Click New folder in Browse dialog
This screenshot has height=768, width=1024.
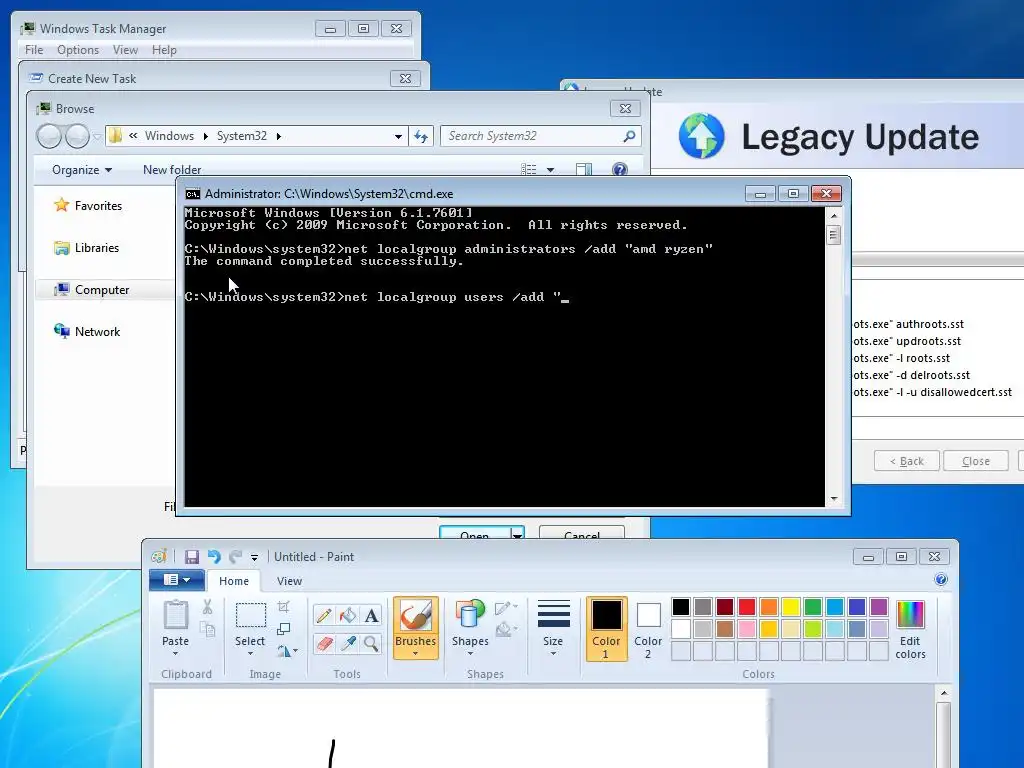pos(172,170)
